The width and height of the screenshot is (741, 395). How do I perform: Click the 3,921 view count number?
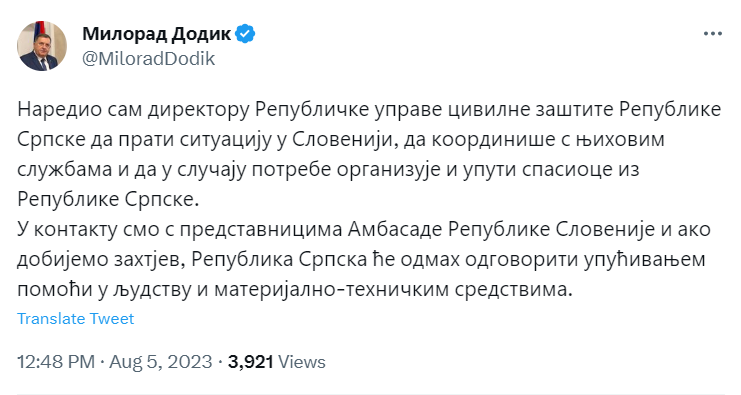tap(251, 362)
